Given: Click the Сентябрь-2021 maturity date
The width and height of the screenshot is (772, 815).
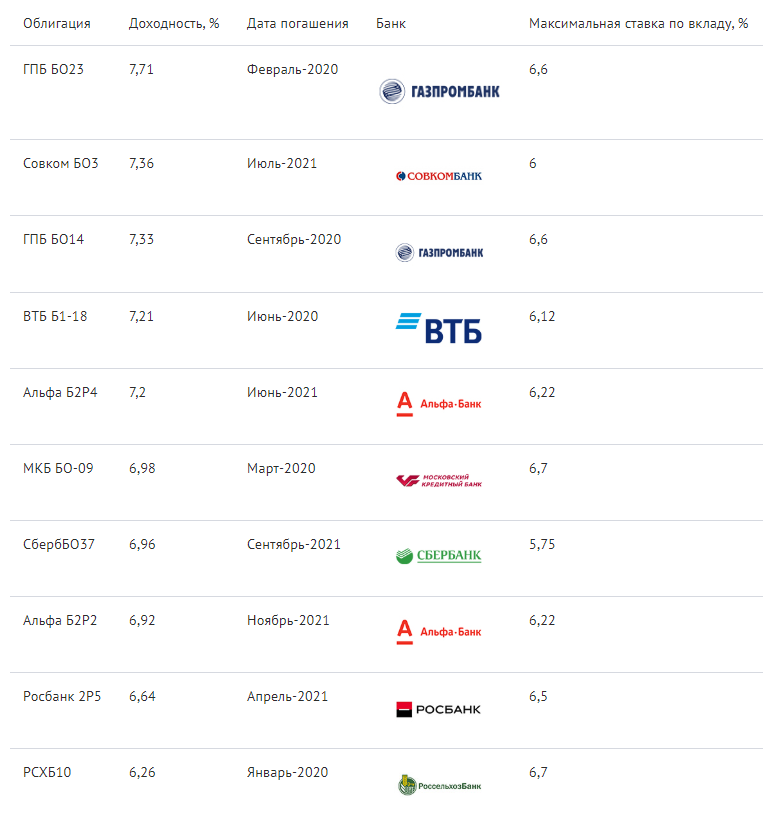Looking at the screenshot, I should [294, 544].
